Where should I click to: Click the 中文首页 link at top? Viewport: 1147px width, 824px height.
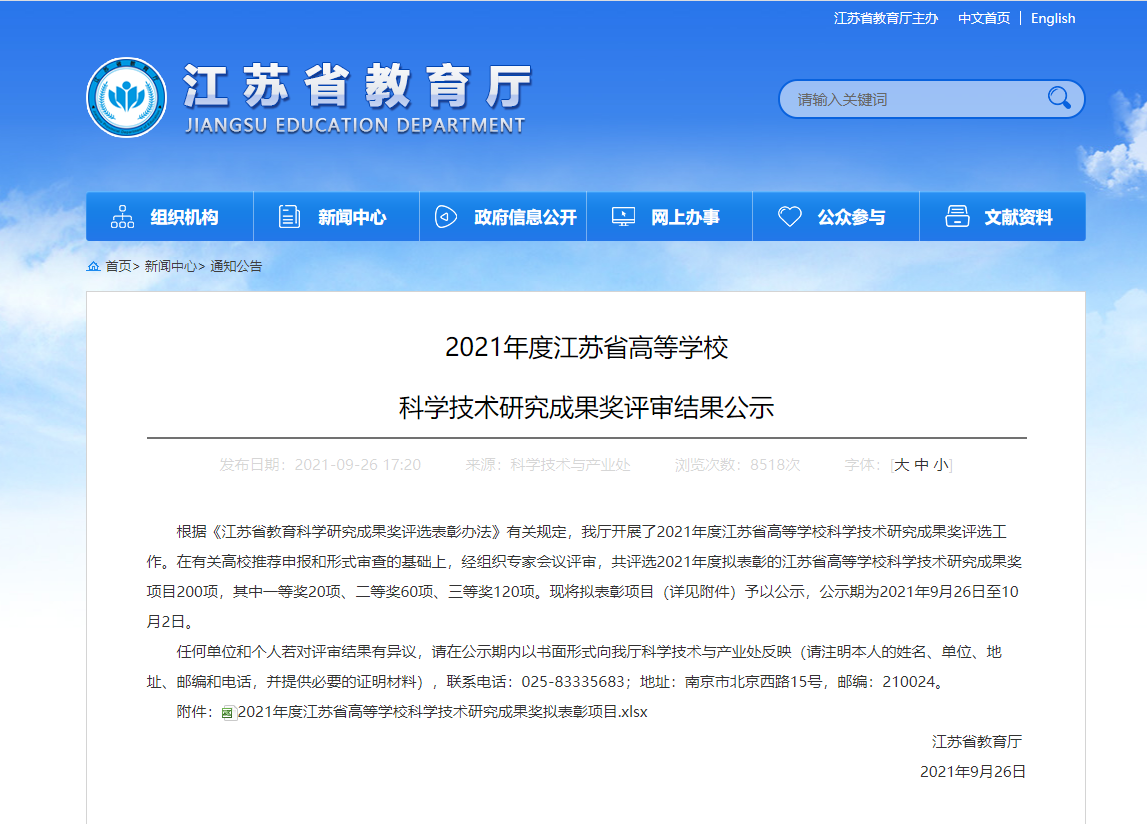[x=984, y=18]
